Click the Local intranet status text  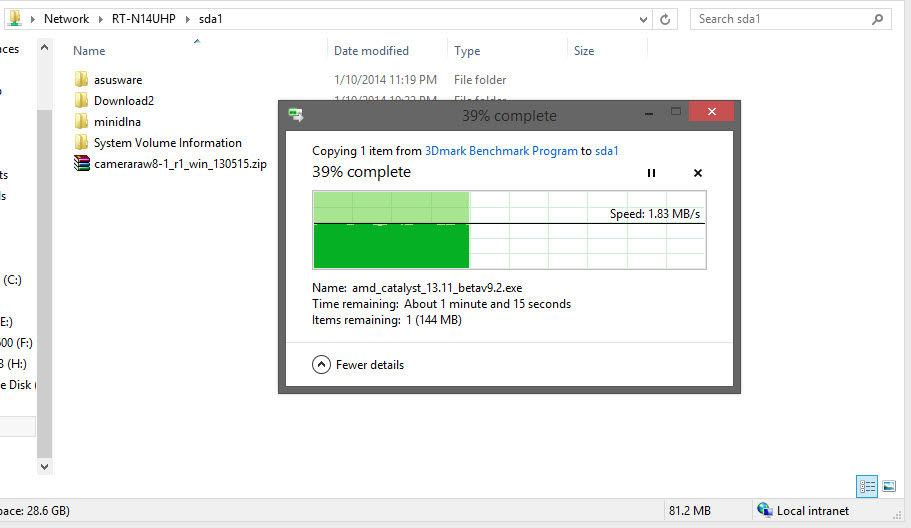[x=813, y=511]
